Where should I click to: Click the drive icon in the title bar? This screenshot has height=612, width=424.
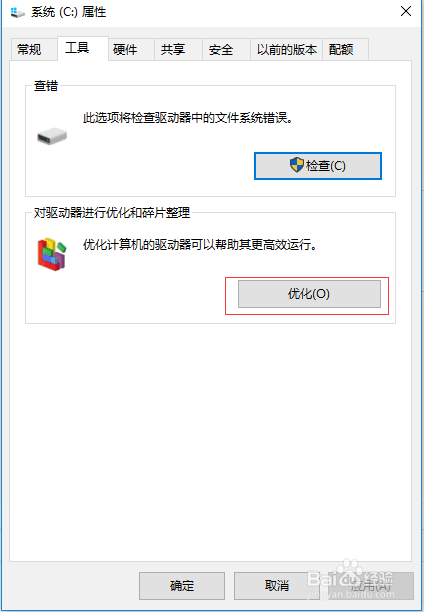click(17, 12)
